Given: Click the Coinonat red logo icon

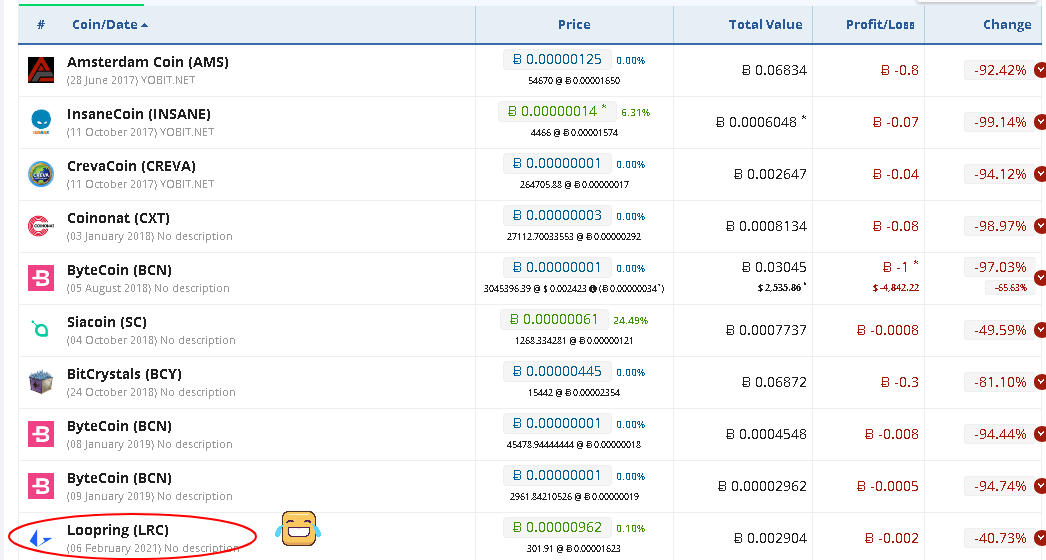Looking at the screenshot, I should click(x=41, y=226).
